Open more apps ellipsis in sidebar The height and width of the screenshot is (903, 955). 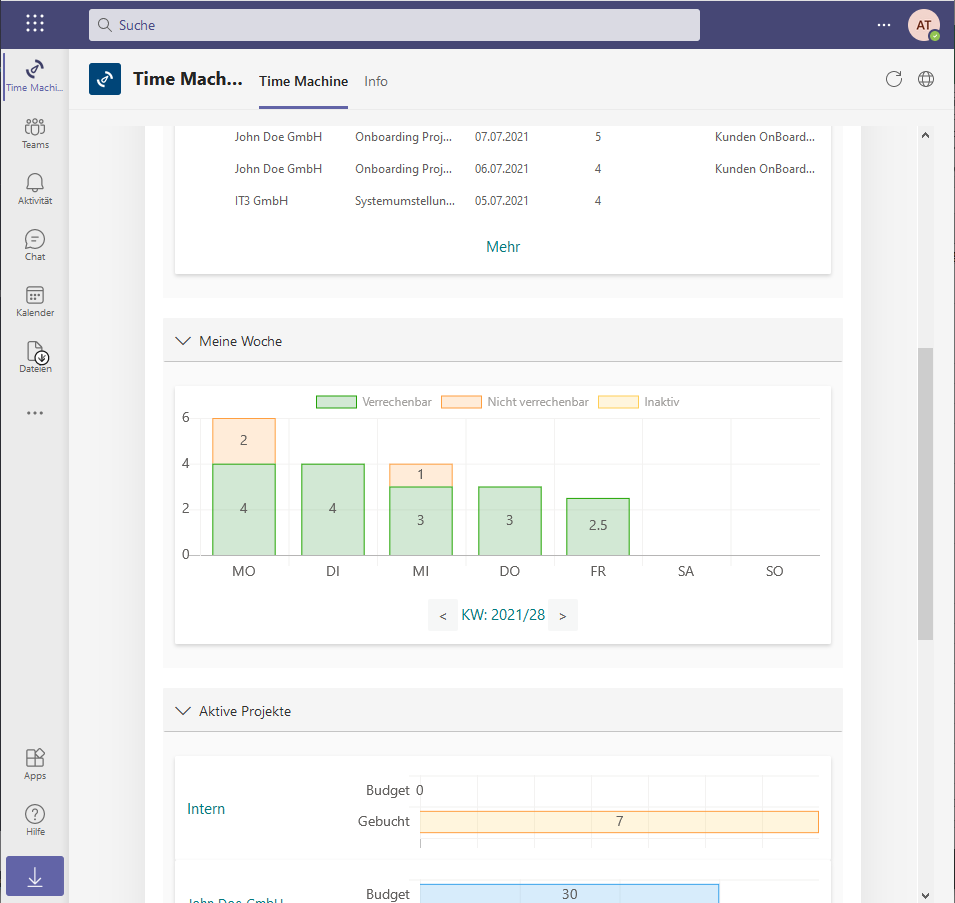click(x=35, y=412)
